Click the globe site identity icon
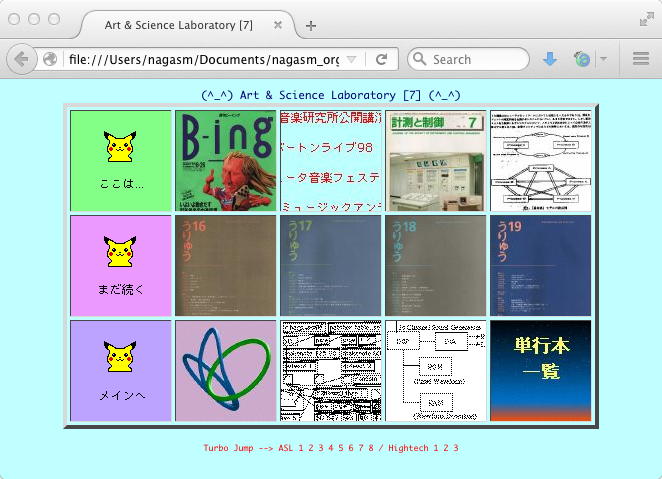Image resolution: width=662 pixels, height=479 pixels. (50, 59)
